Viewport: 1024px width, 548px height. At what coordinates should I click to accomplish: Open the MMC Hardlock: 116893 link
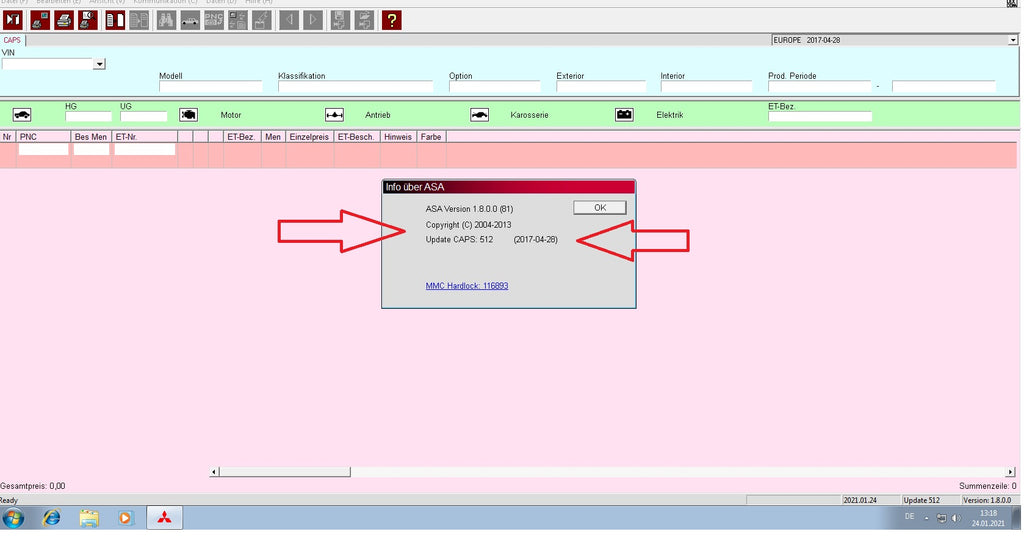click(x=467, y=286)
